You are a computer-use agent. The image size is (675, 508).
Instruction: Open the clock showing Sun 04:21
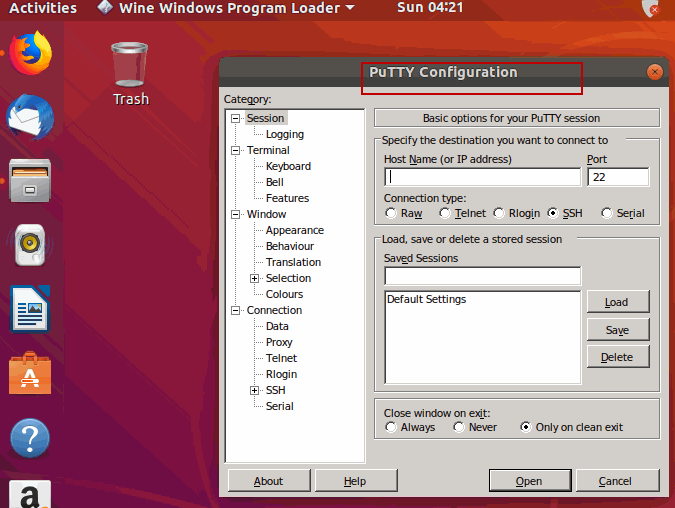[x=430, y=8]
